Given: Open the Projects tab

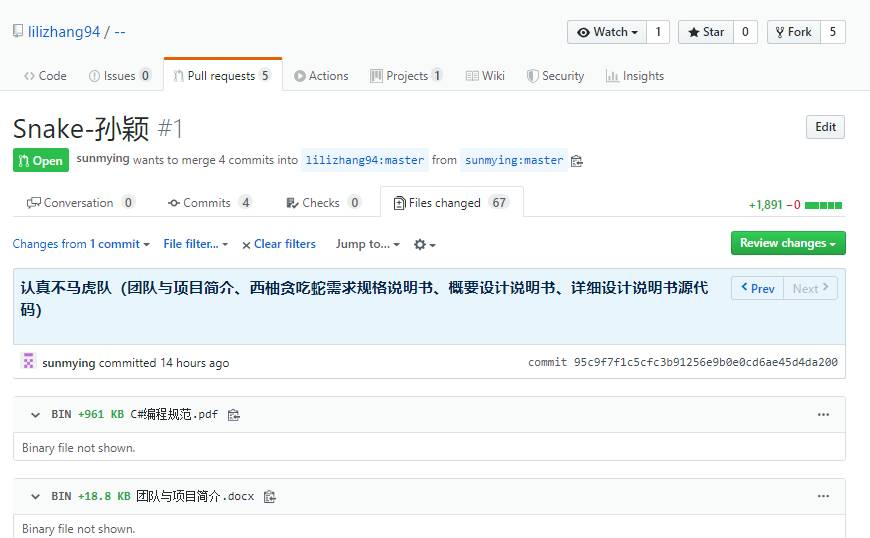Looking at the screenshot, I should click(406, 76).
